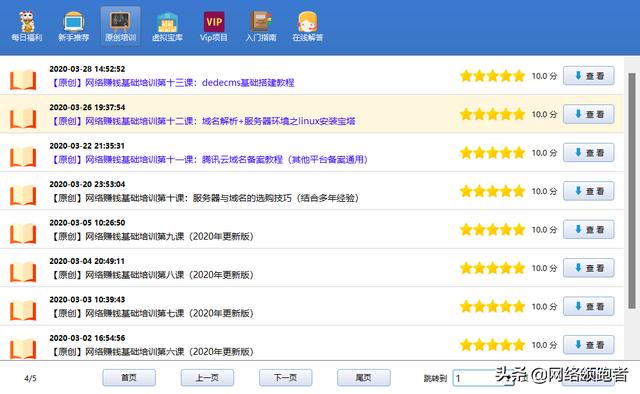Click the star rating of lesson 第七课
Viewport: 640px width, 394px height.
tap(492, 306)
